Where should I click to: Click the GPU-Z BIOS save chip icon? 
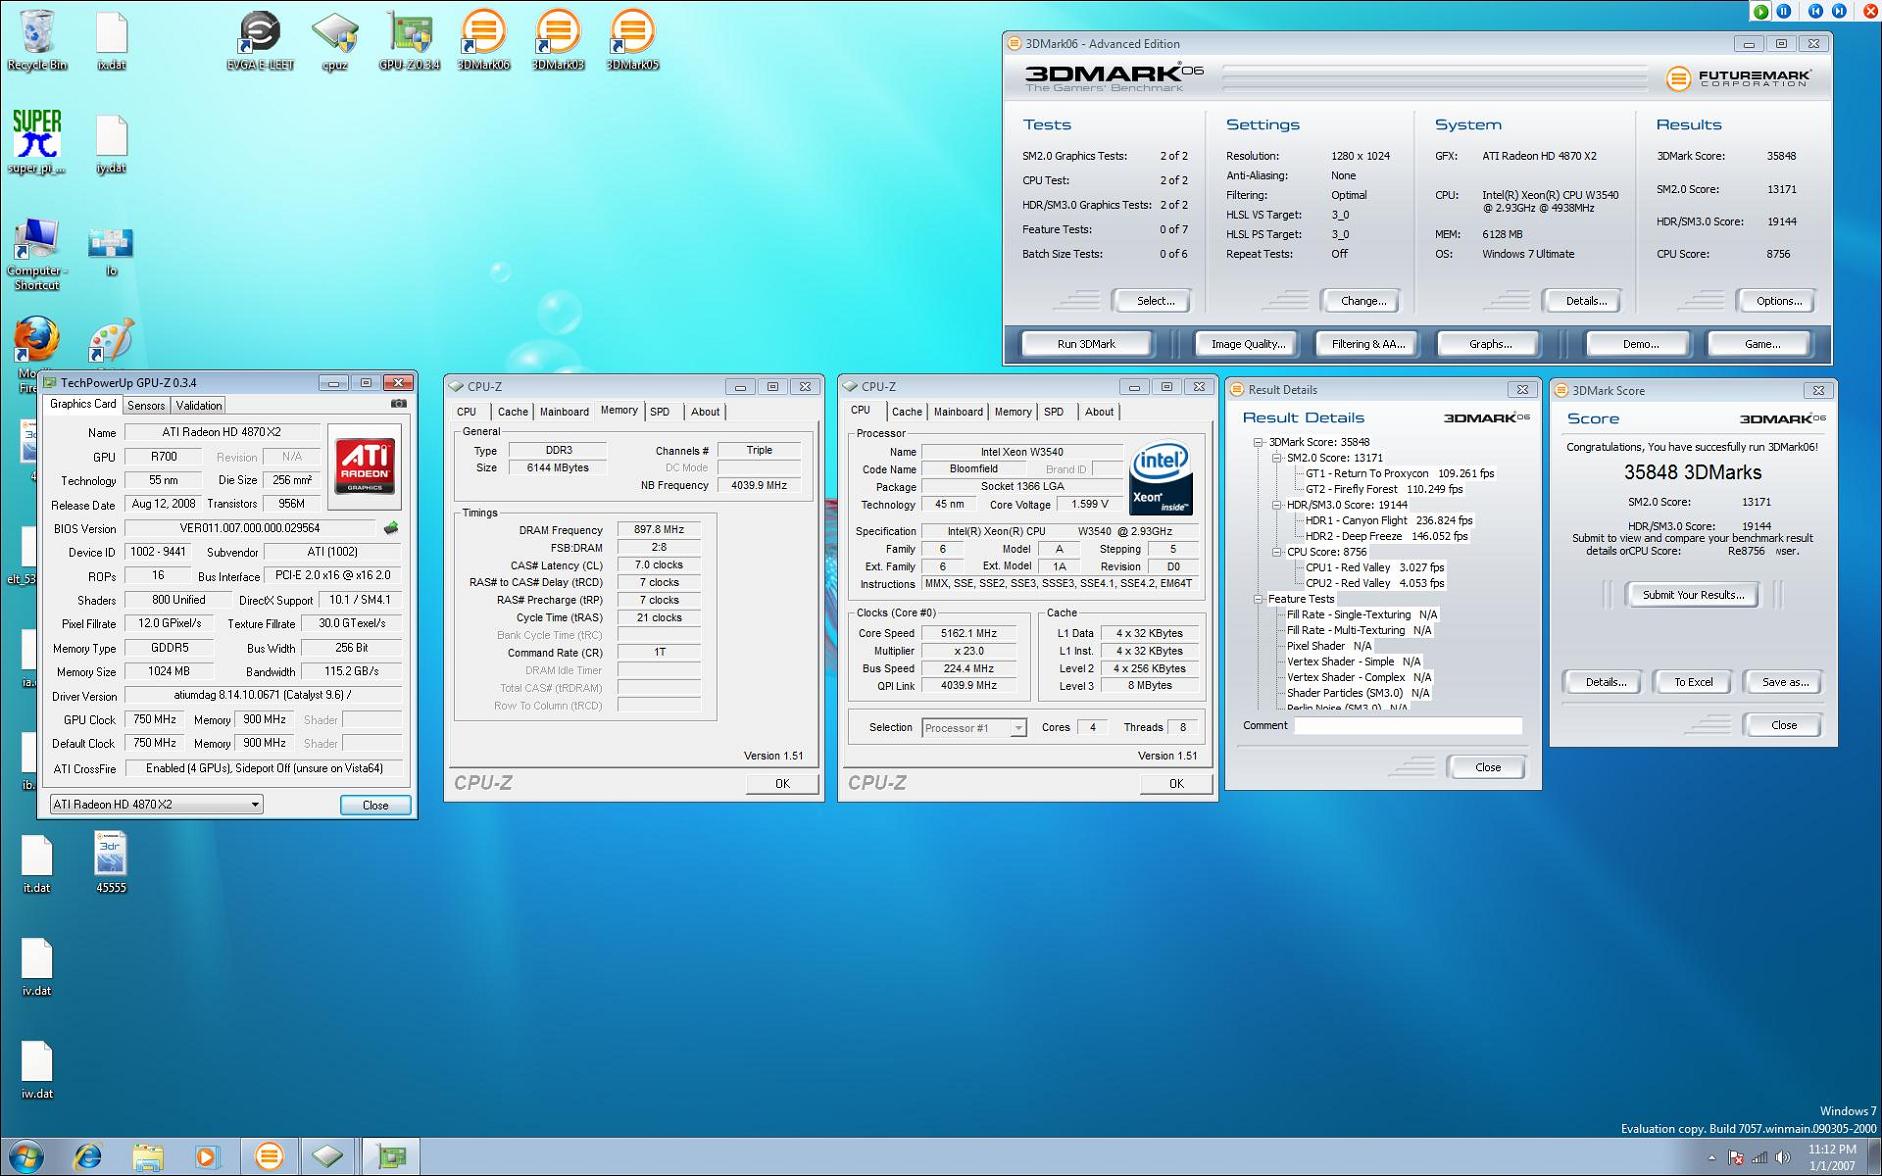click(x=391, y=528)
